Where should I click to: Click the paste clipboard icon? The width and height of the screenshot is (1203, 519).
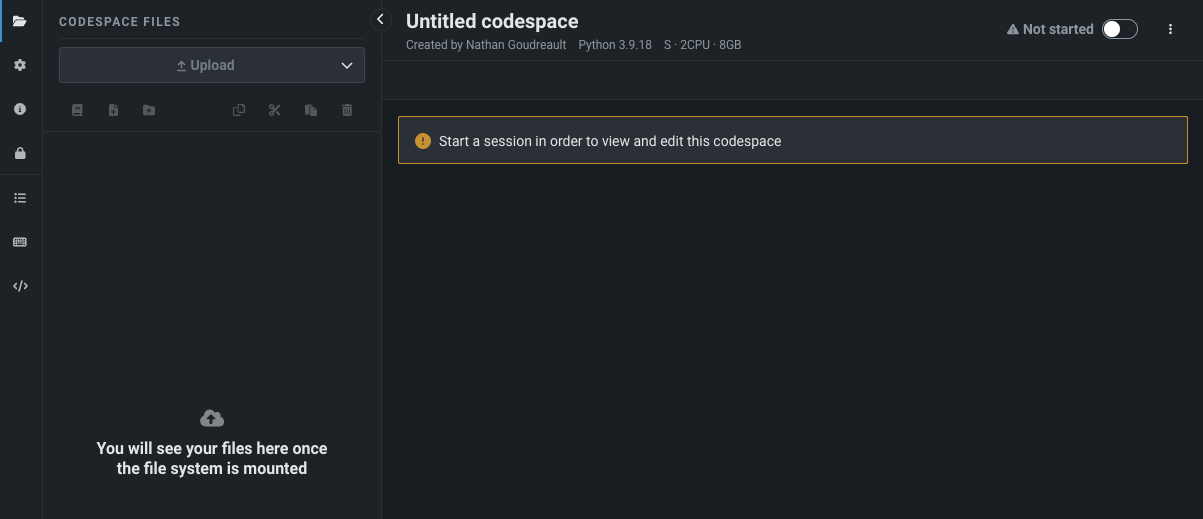311,110
